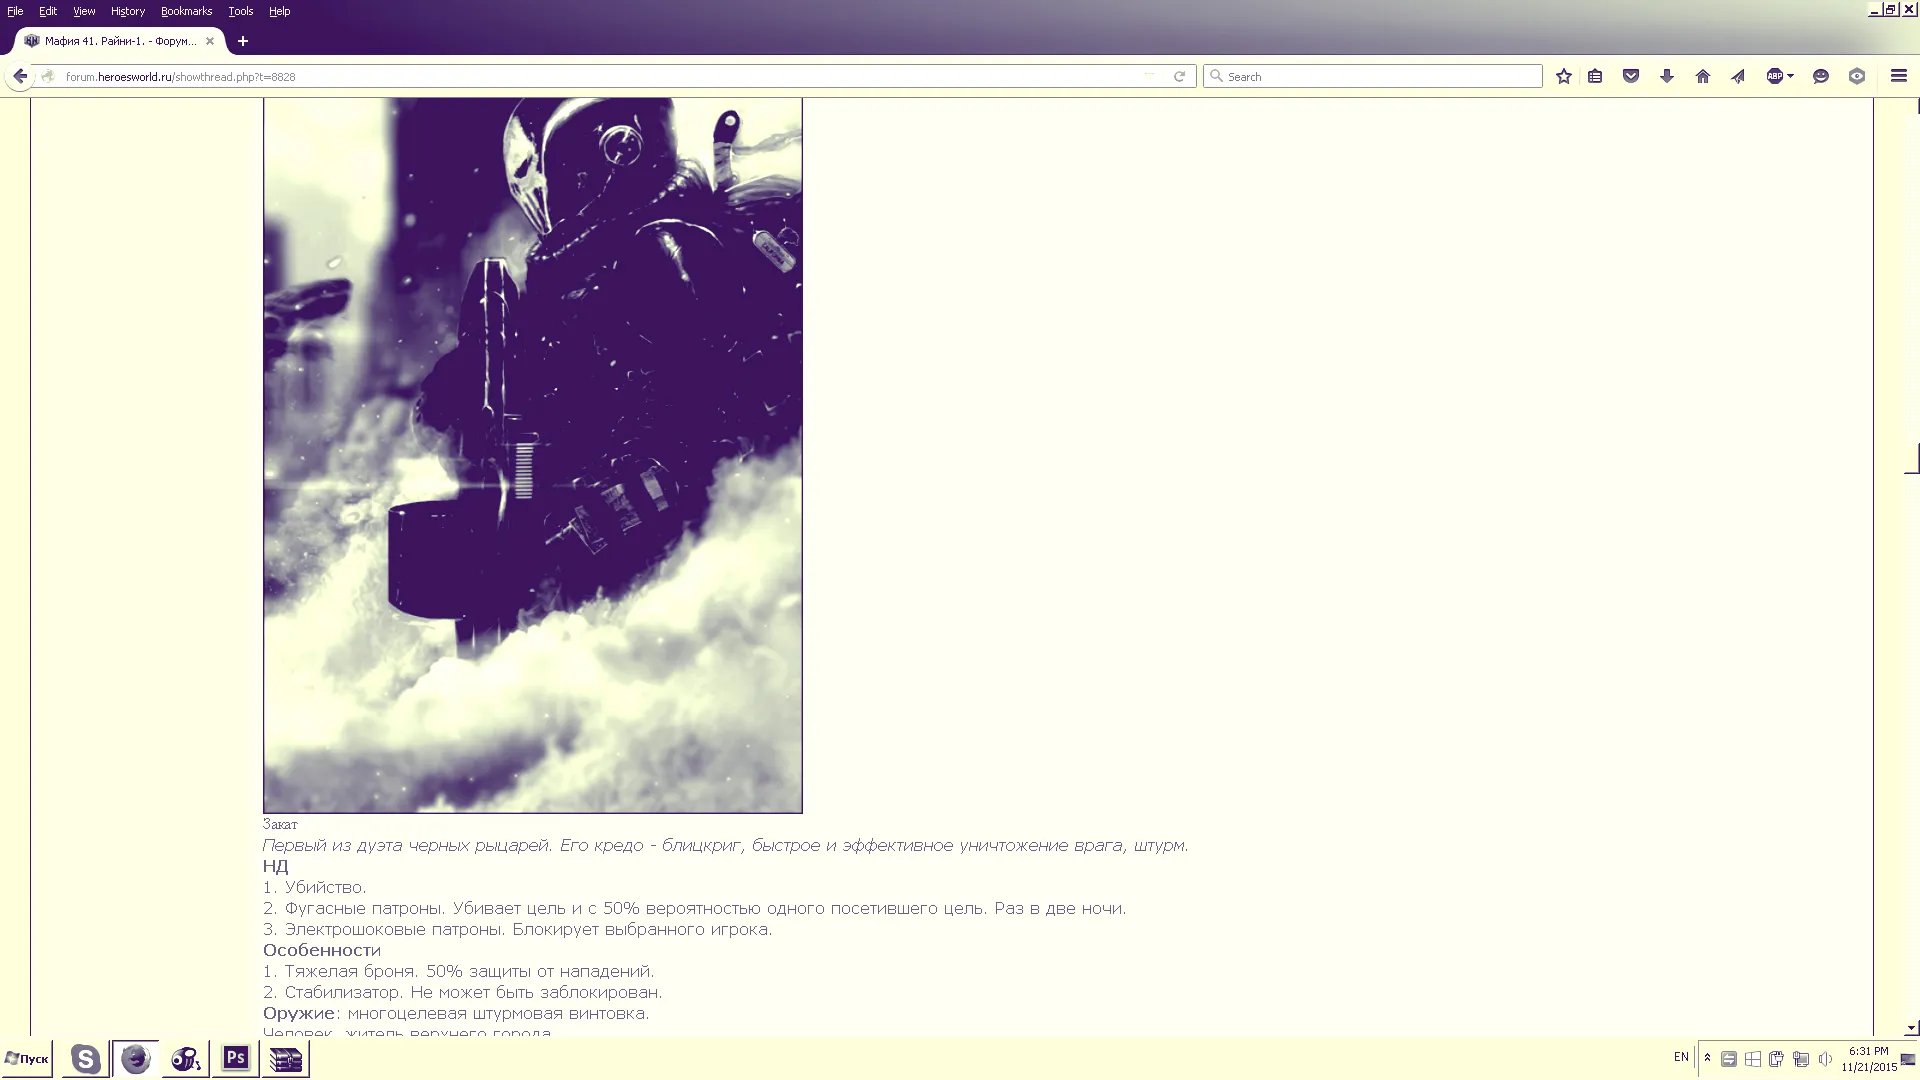Screen dimensions: 1920x1080
Task: Switch to Firefox in the taskbar
Action: [135, 1059]
